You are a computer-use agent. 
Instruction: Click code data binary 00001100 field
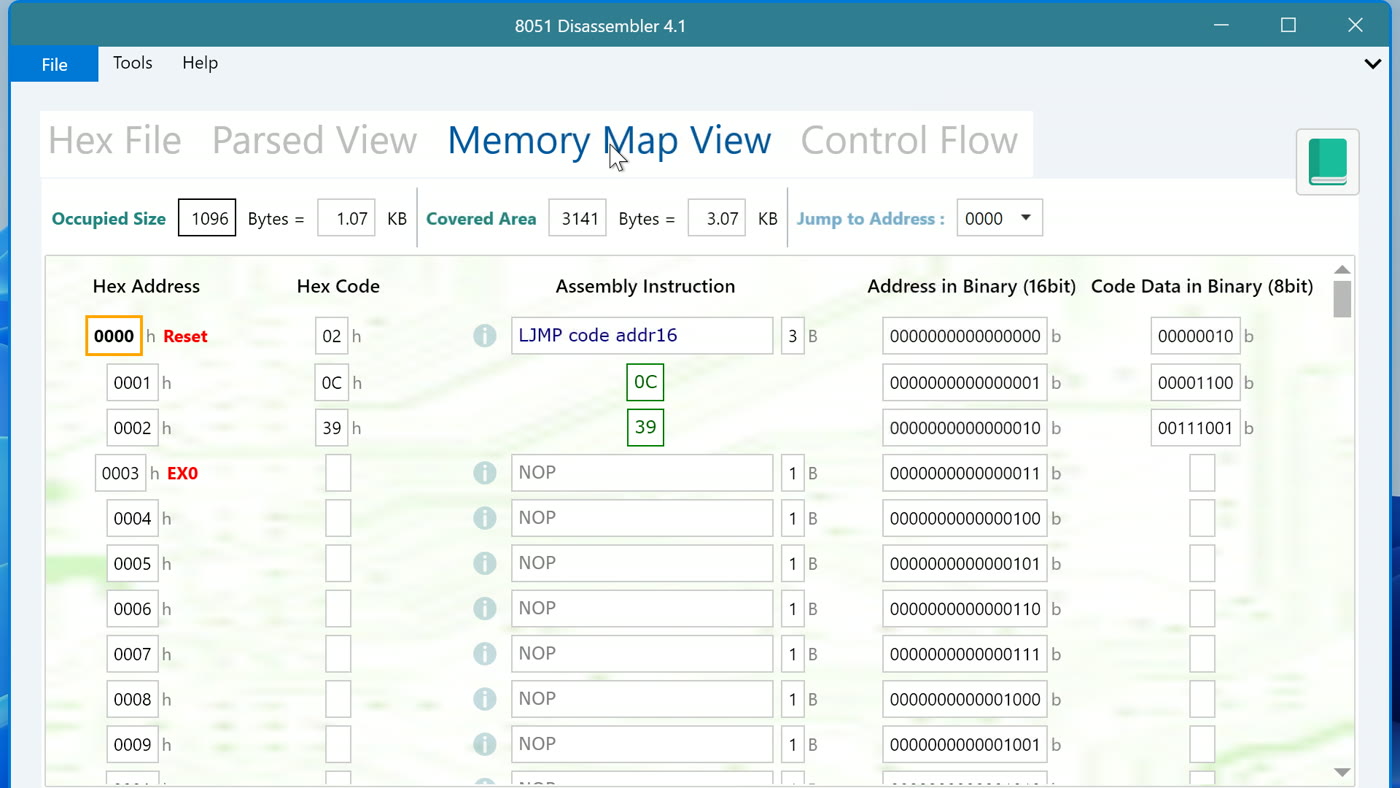point(1195,383)
